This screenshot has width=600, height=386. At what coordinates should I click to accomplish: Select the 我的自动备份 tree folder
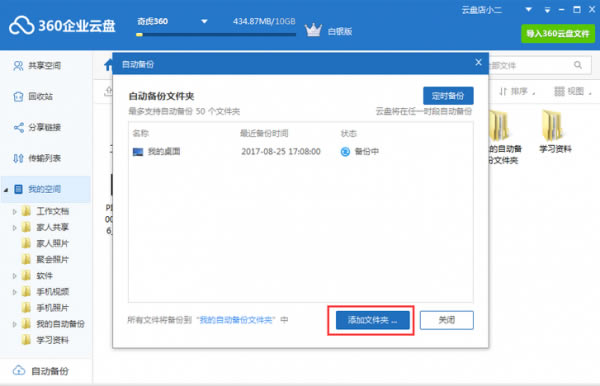coord(53,324)
